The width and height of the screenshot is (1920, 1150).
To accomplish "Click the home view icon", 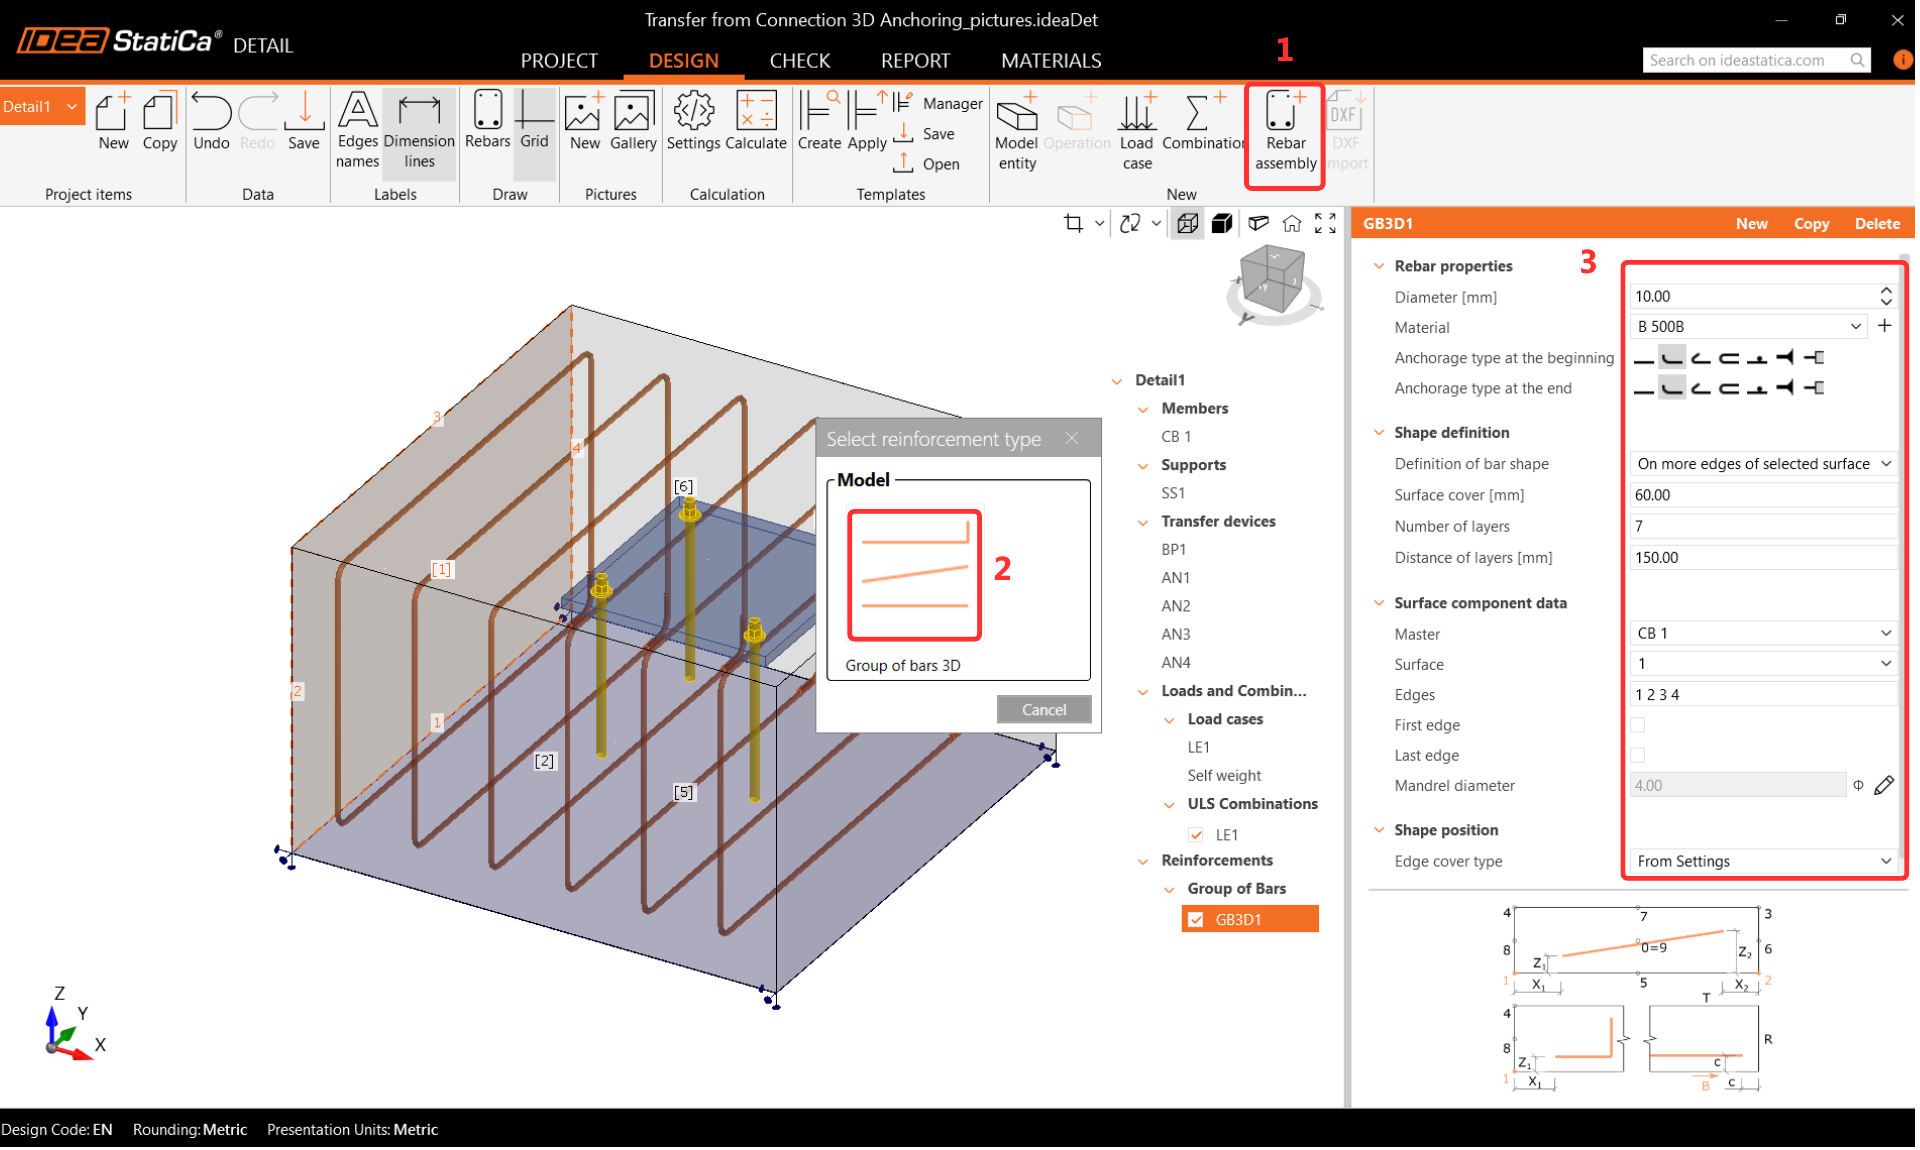I will 1291,223.
